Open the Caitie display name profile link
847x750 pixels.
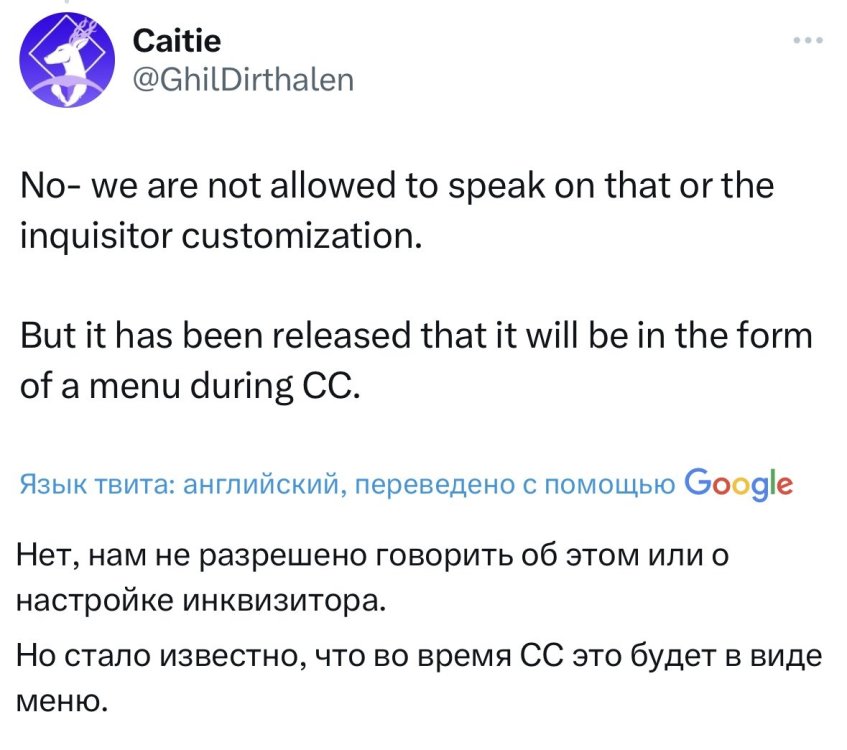click(x=177, y=41)
